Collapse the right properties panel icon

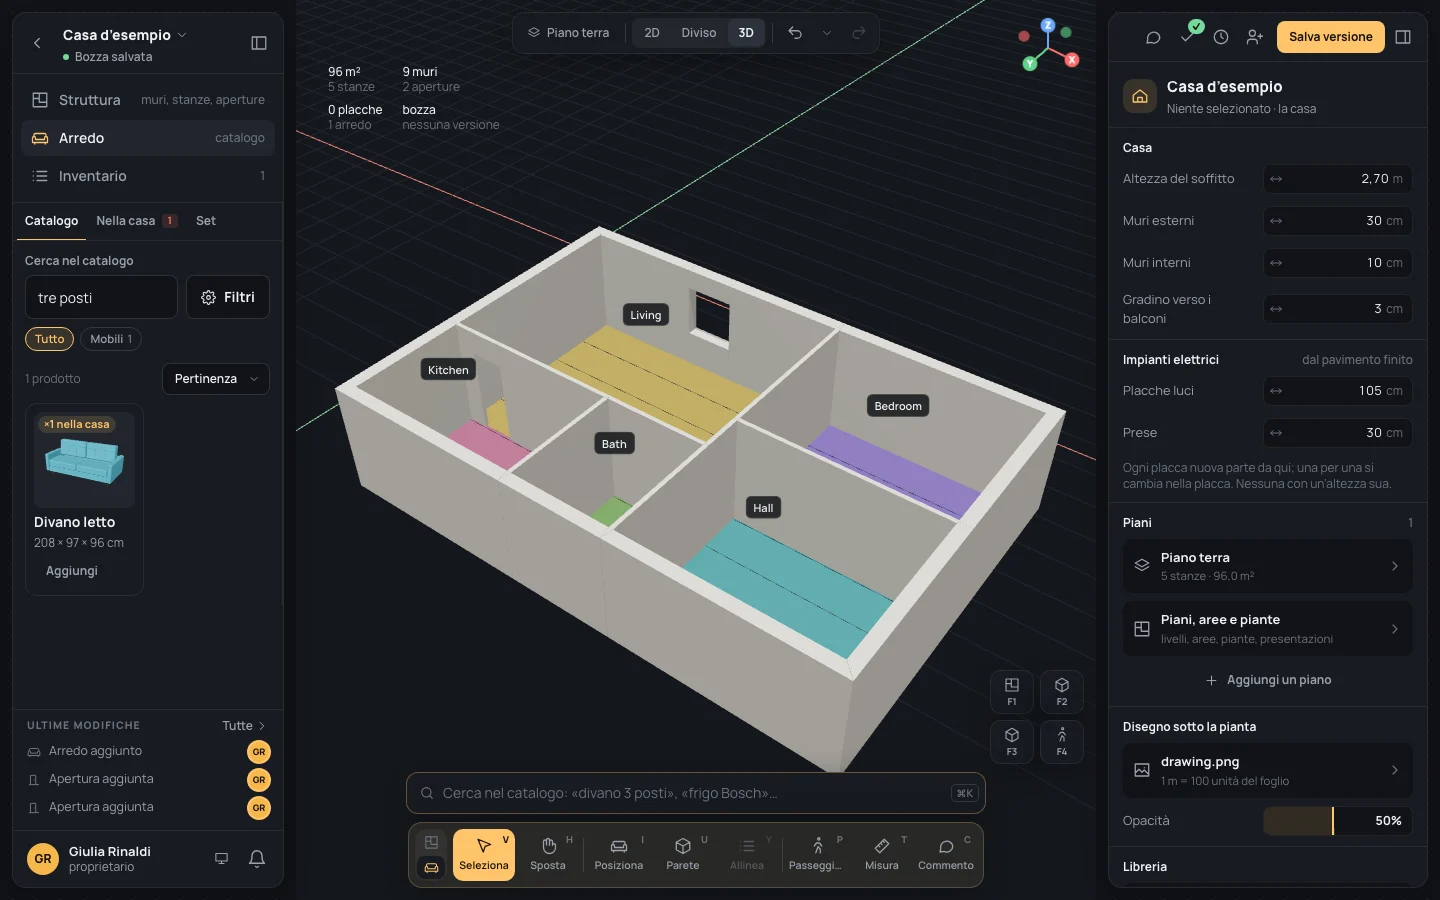tap(1403, 37)
